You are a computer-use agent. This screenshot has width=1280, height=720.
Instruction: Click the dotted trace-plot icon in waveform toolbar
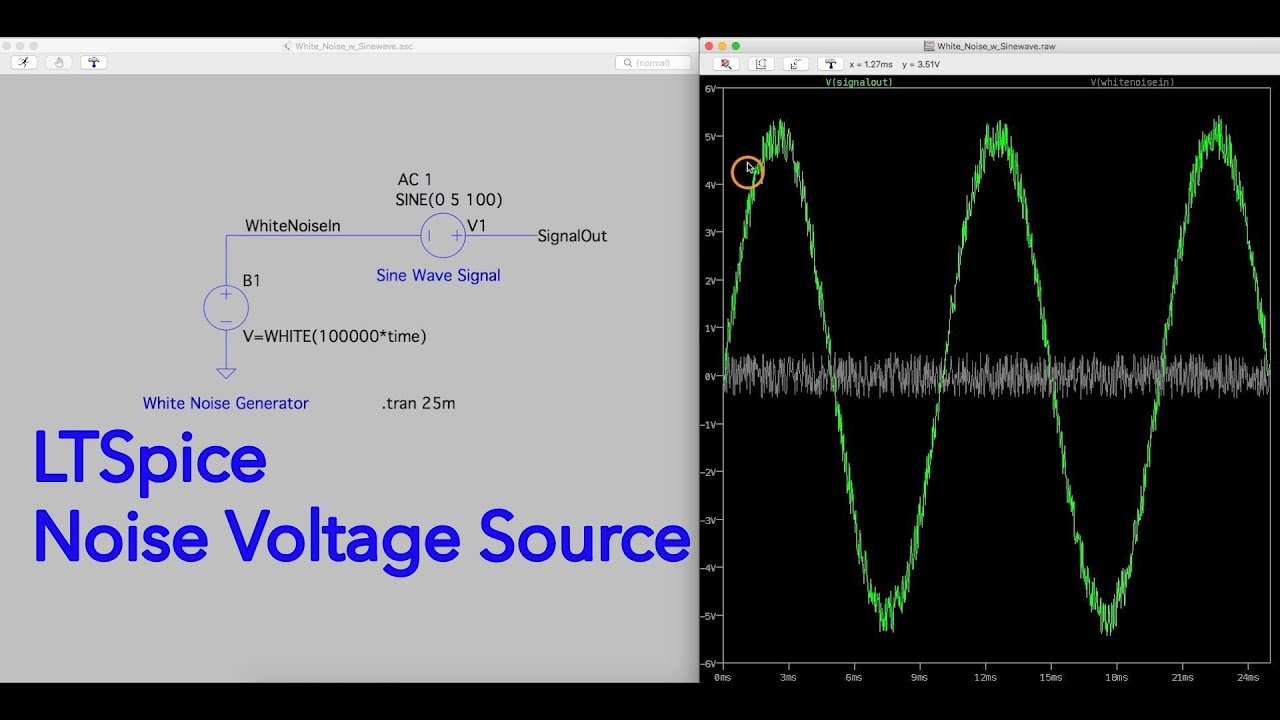coord(796,64)
